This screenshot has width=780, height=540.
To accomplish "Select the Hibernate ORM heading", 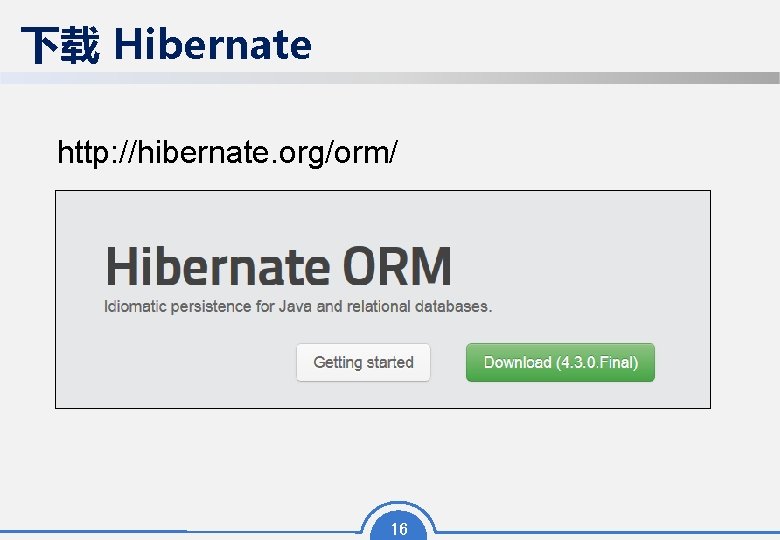I will 279,266.
